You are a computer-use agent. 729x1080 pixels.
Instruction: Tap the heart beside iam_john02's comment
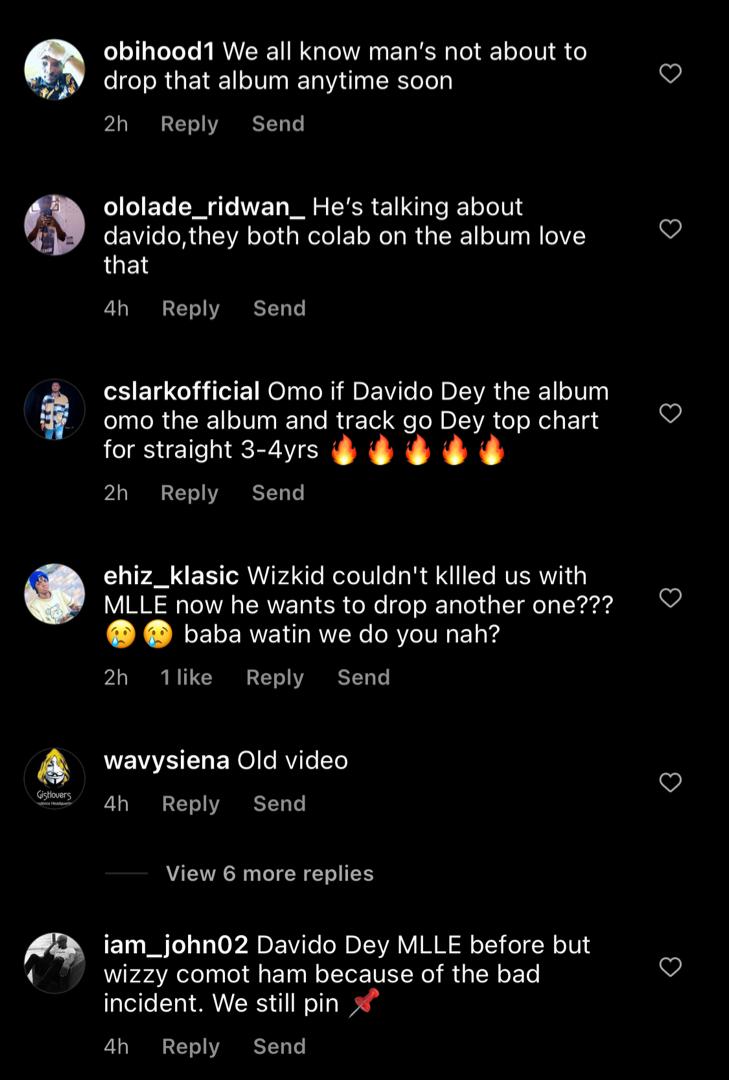(x=671, y=967)
